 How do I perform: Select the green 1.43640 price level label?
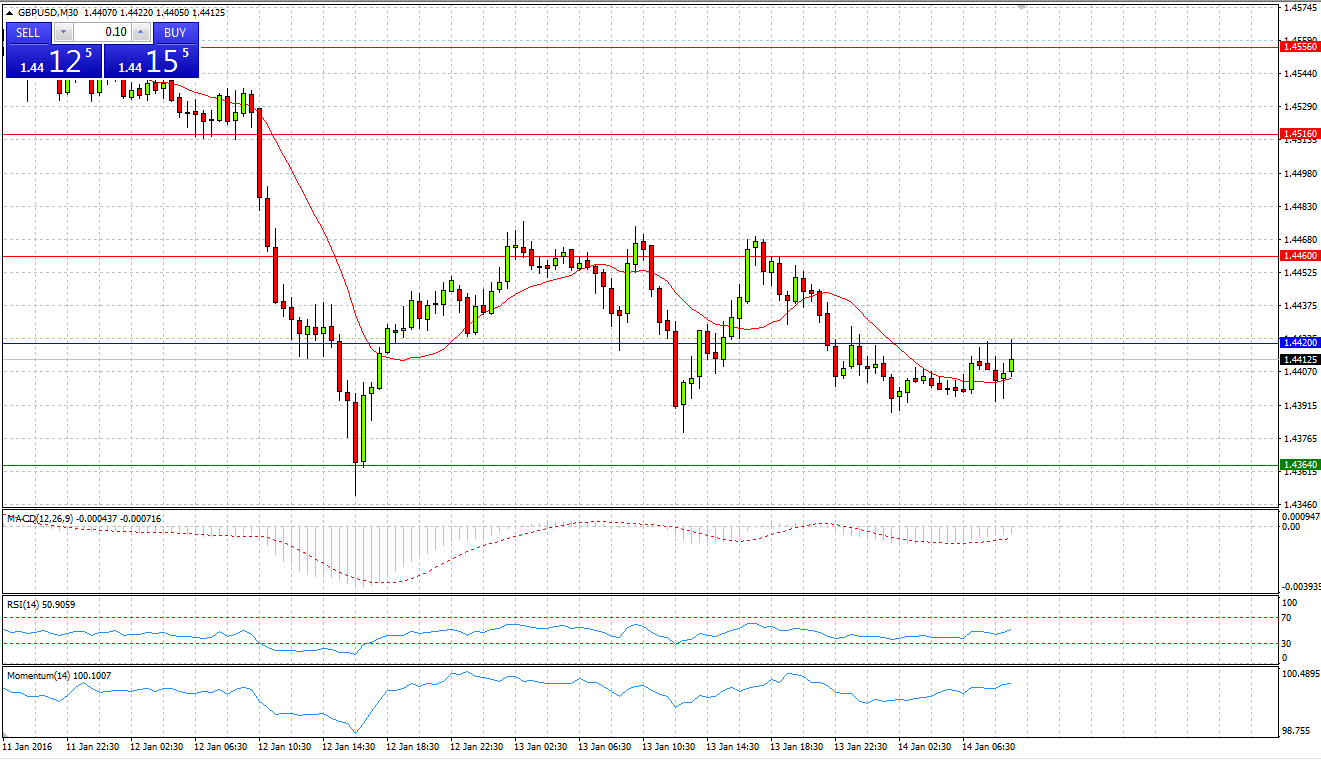click(x=1300, y=465)
